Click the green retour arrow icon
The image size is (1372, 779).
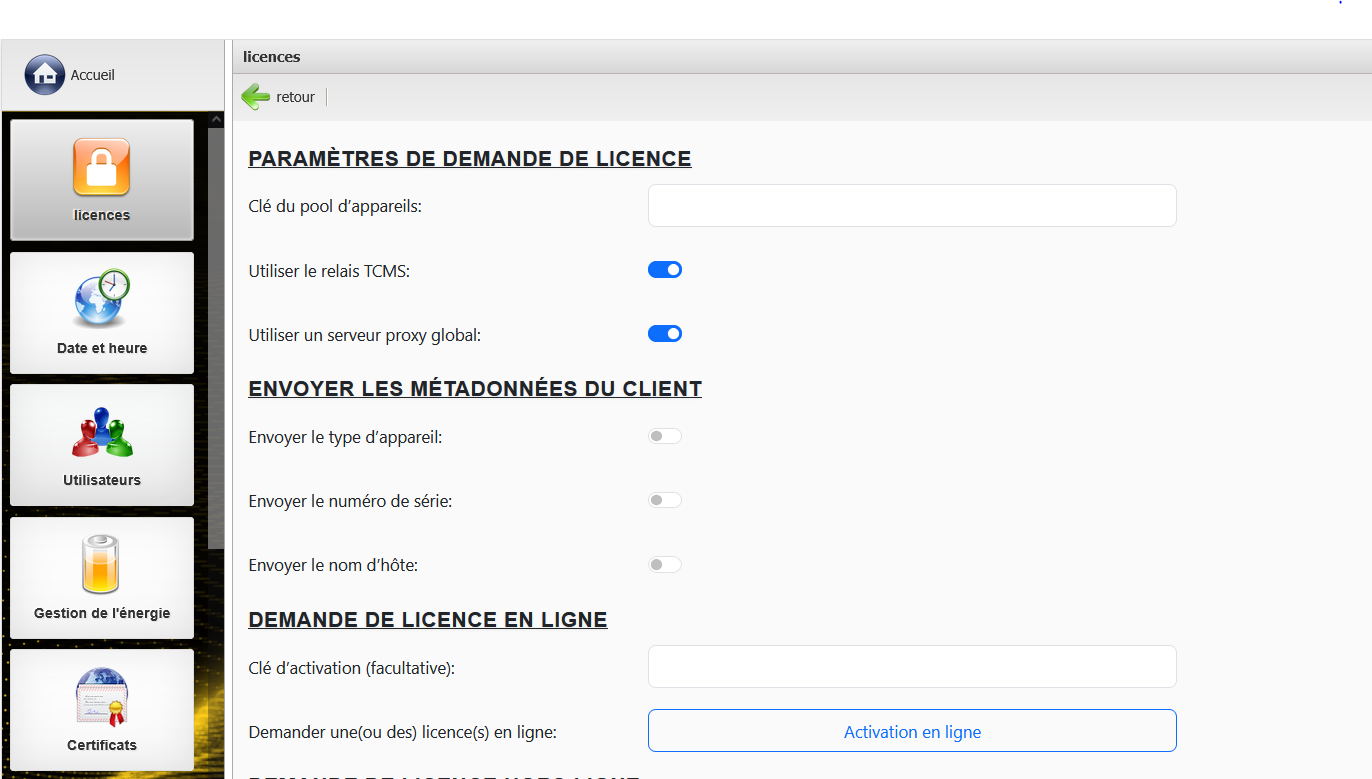click(x=256, y=97)
